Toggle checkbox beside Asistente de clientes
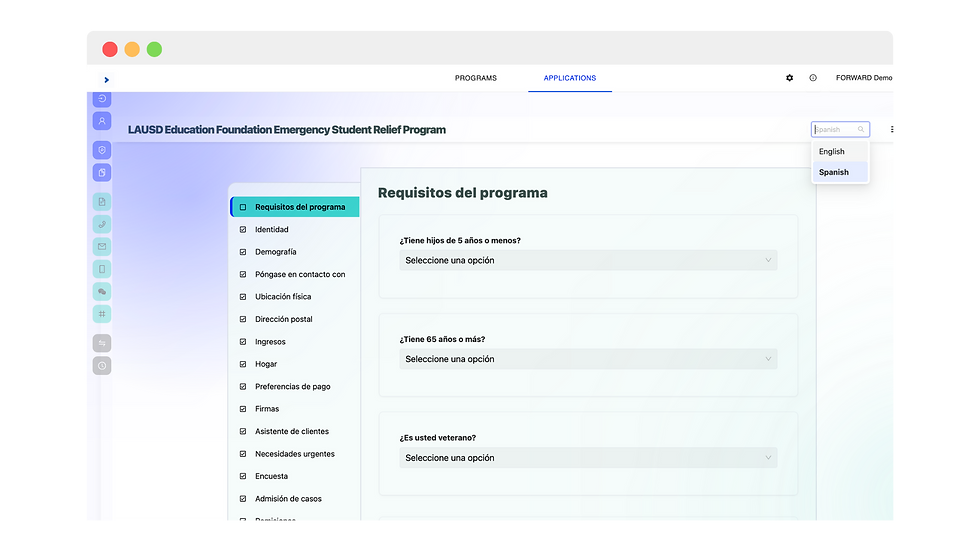The width and height of the screenshot is (980, 551). tap(243, 431)
